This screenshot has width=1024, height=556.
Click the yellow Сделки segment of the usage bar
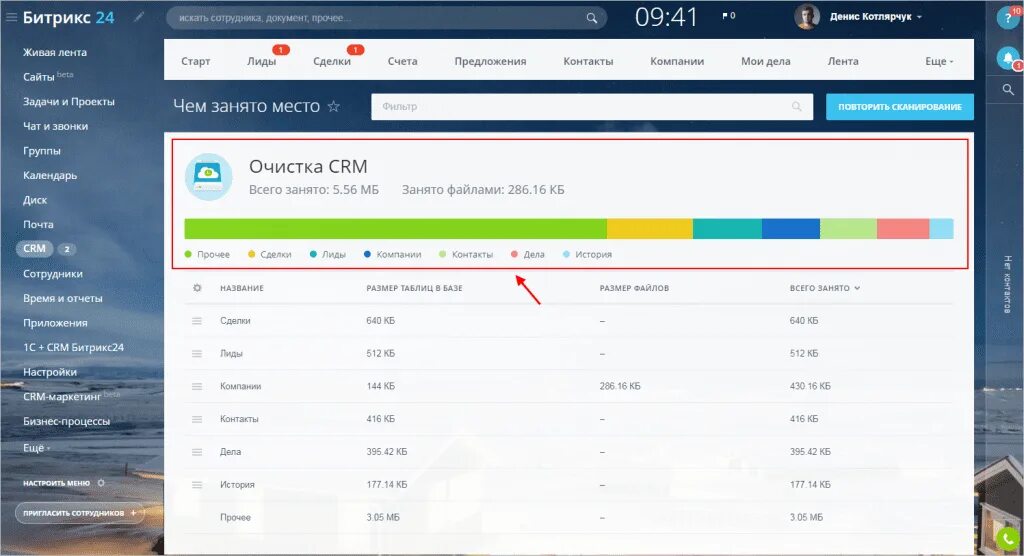click(x=650, y=229)
